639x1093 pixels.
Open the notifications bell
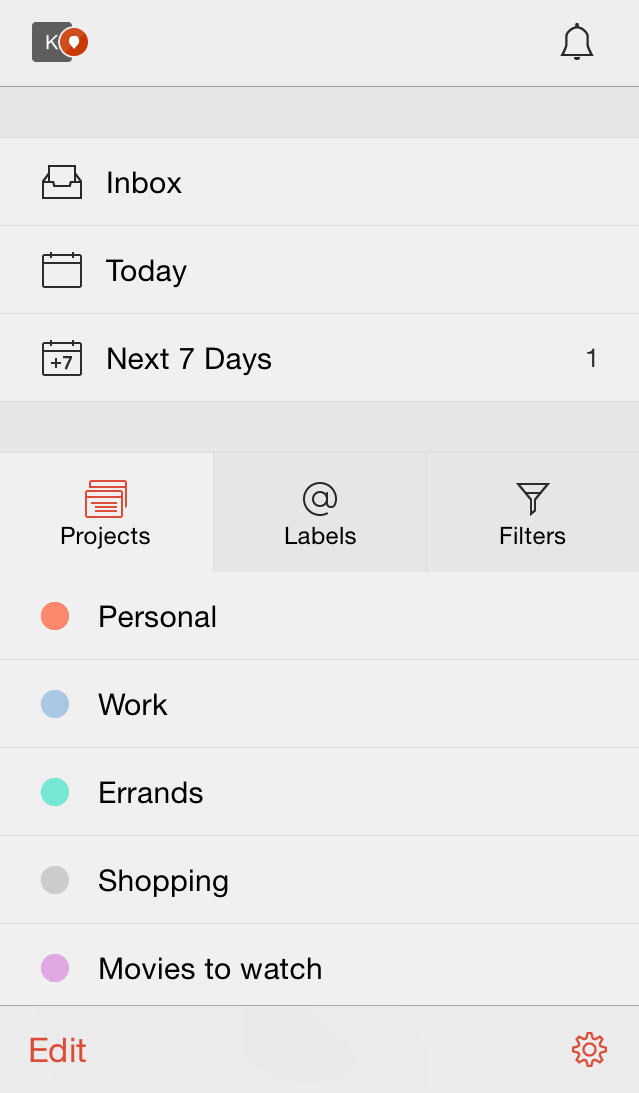click(577, 43)
